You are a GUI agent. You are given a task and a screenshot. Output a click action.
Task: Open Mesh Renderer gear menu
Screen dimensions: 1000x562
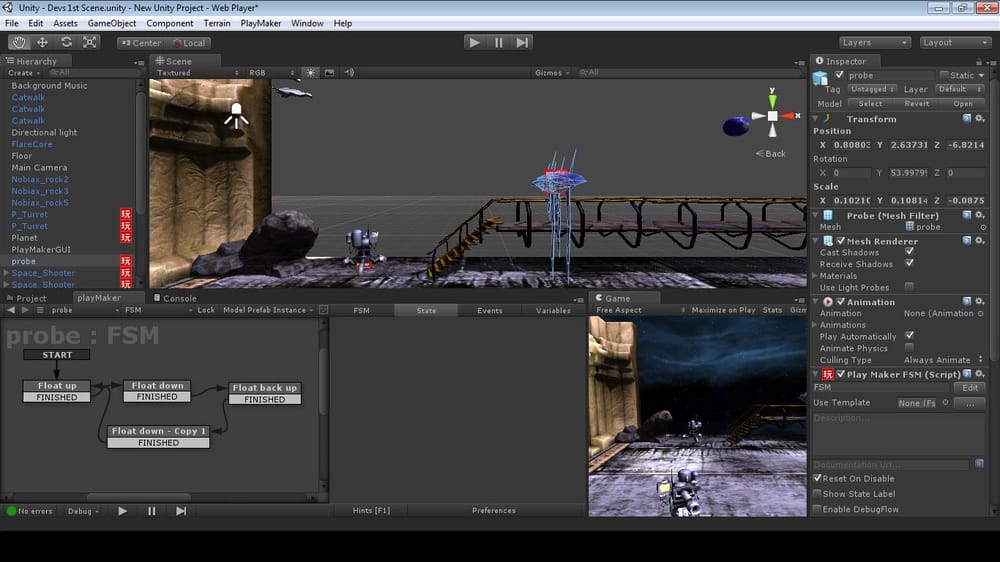980,240
